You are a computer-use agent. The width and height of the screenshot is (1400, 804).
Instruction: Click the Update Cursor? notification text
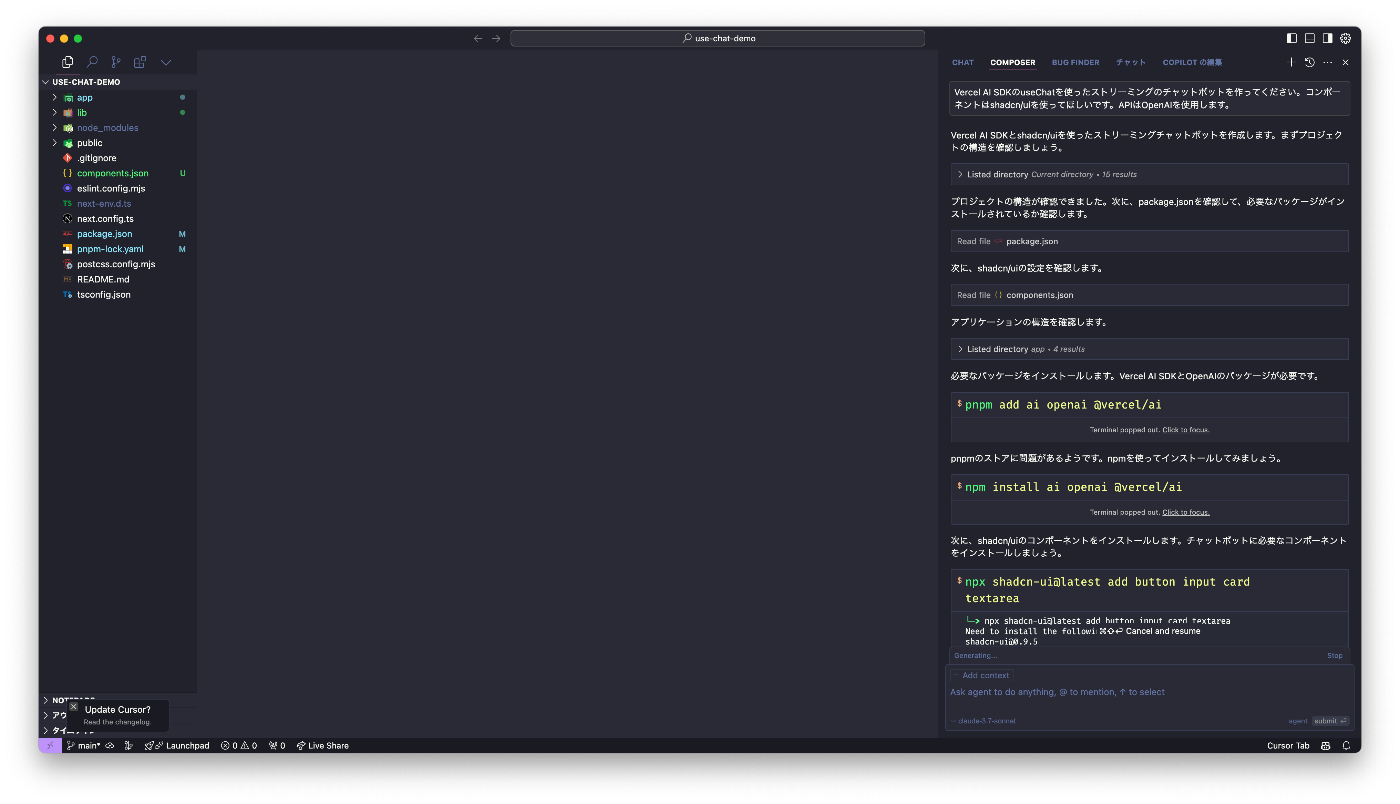[118, 710]
